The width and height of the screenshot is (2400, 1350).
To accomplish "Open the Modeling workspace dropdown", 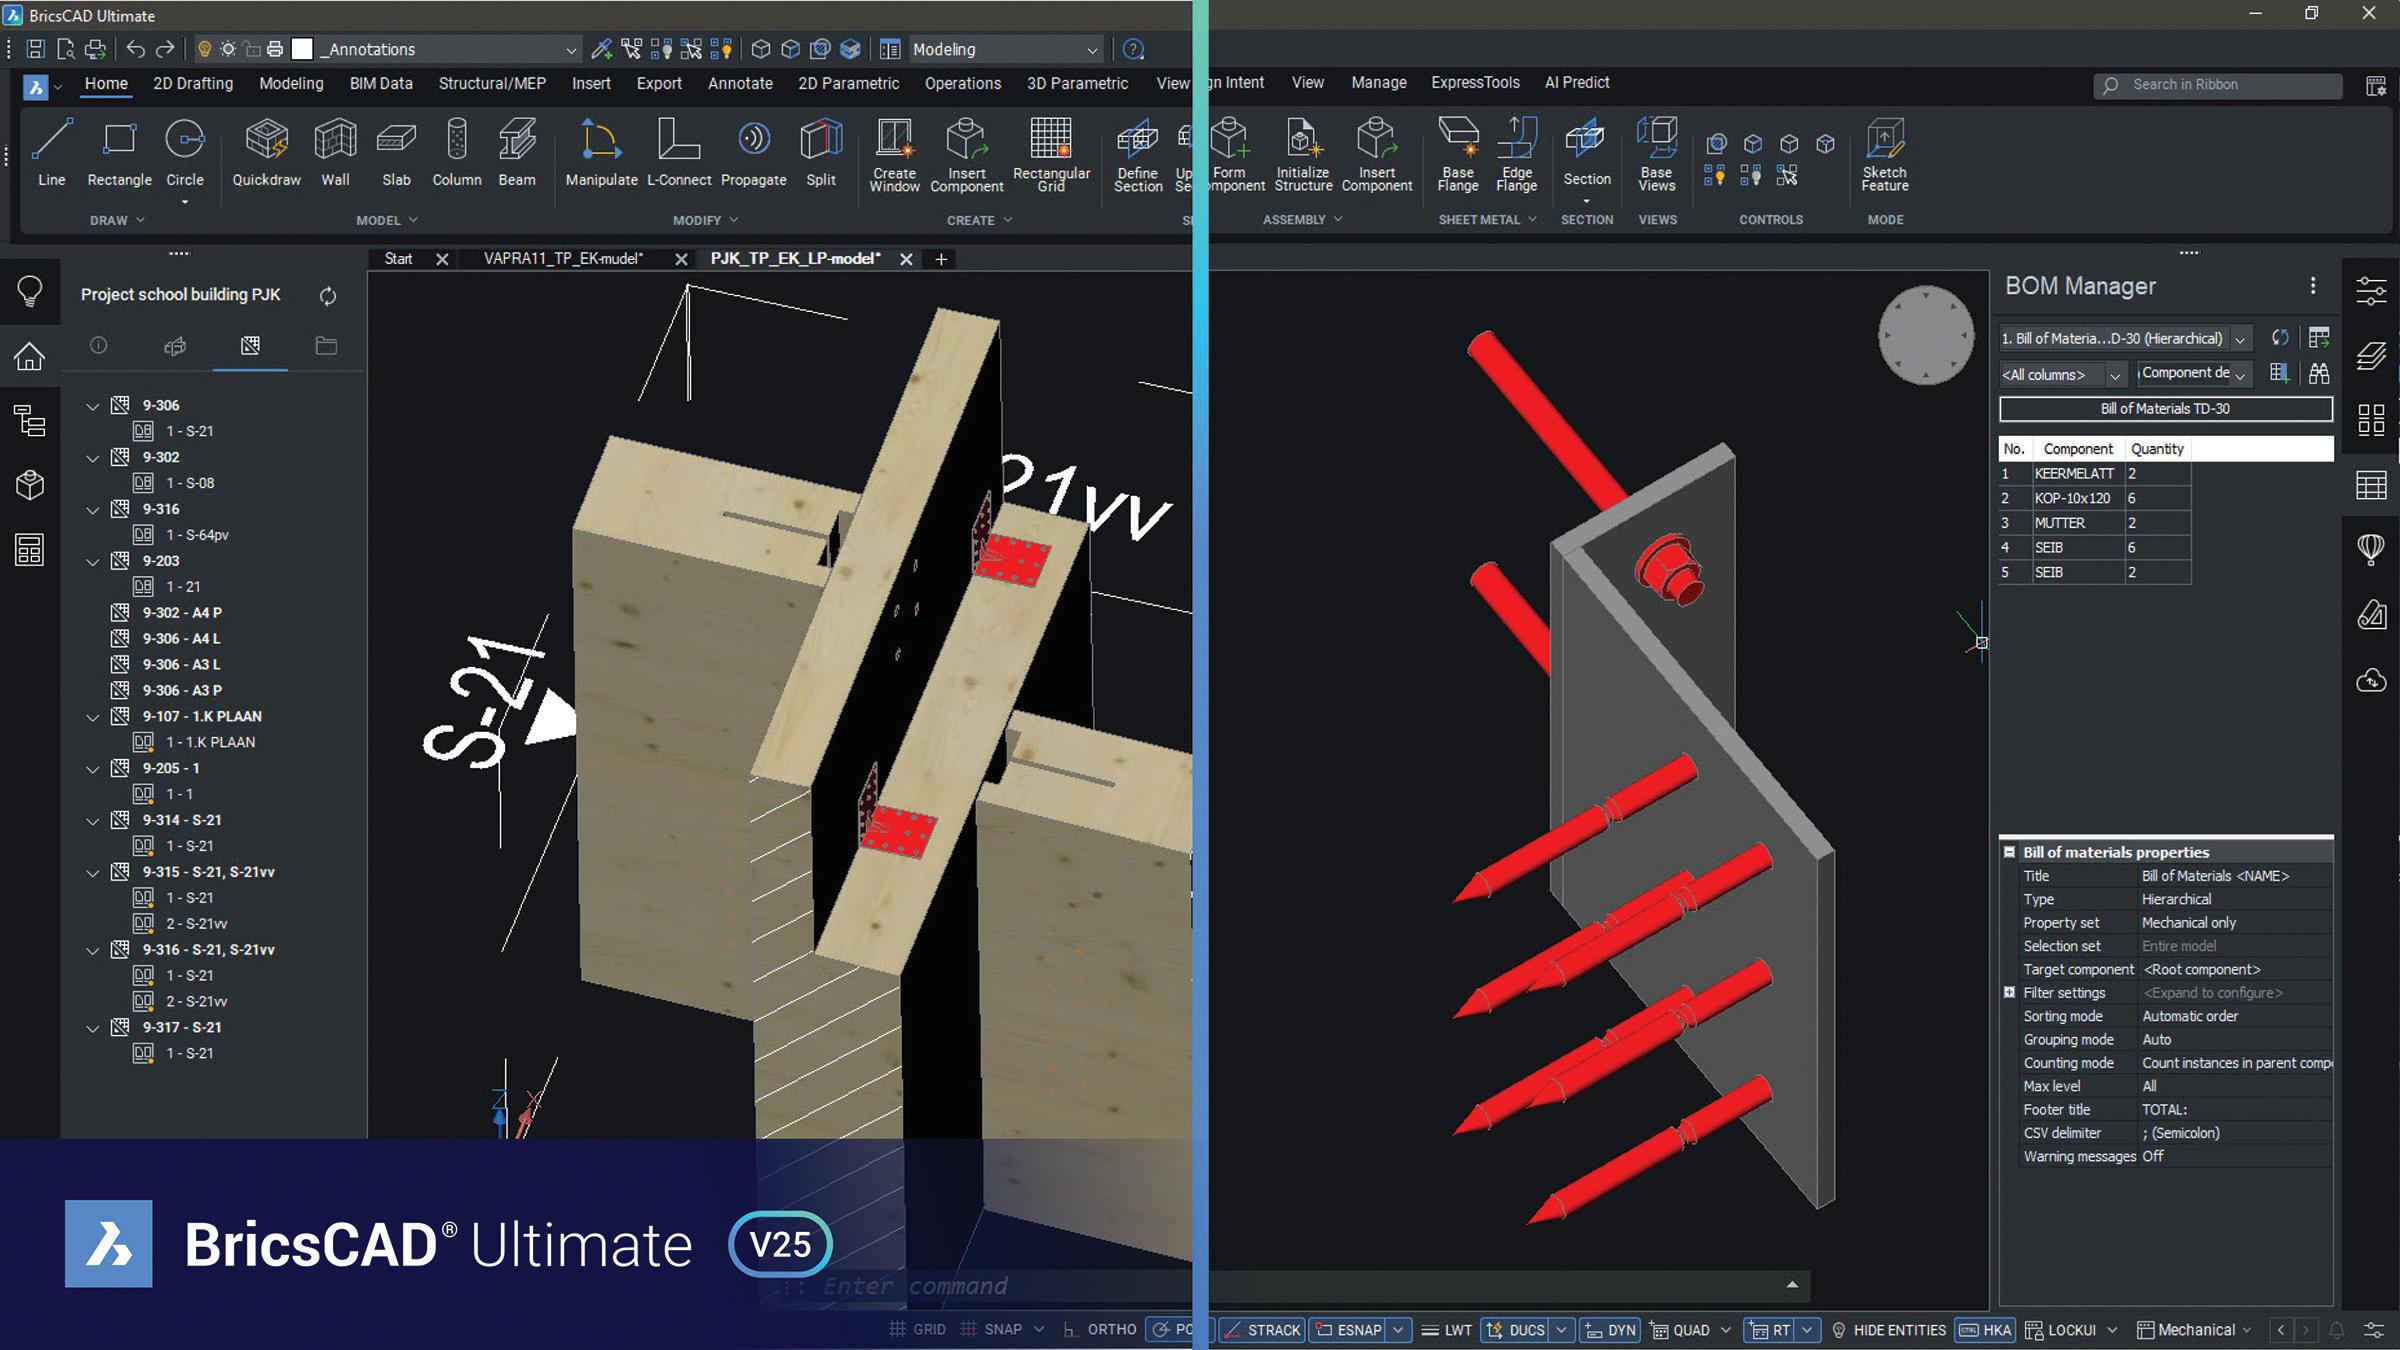I will 1092,50.
